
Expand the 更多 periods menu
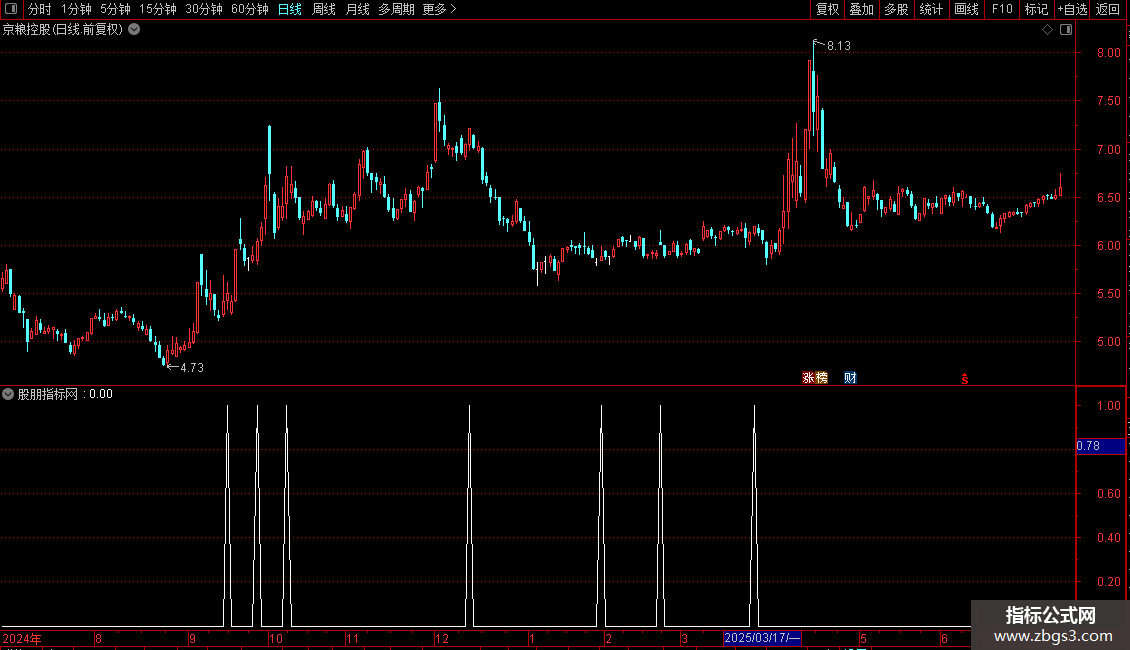click(x=440, y=9)
